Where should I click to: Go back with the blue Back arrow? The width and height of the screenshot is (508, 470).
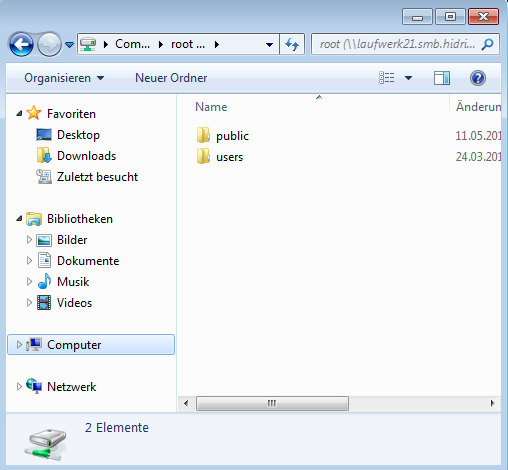[21, 44]
